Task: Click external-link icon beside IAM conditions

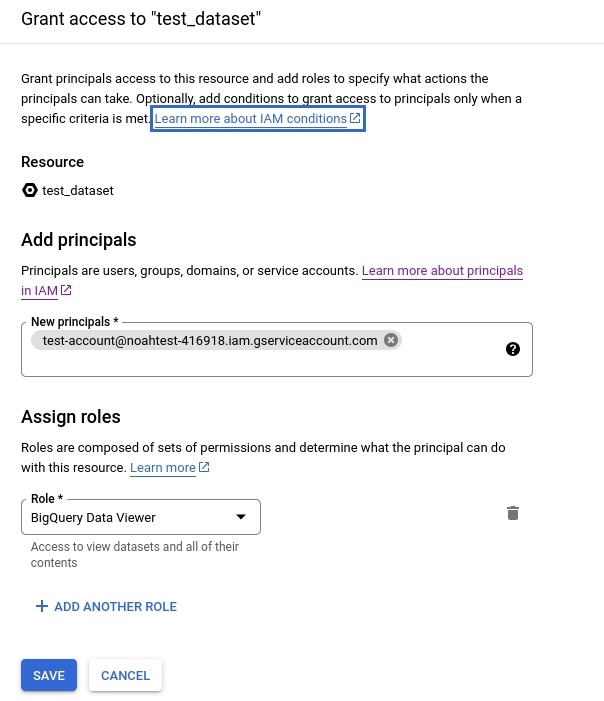Action: pos(355,119)
